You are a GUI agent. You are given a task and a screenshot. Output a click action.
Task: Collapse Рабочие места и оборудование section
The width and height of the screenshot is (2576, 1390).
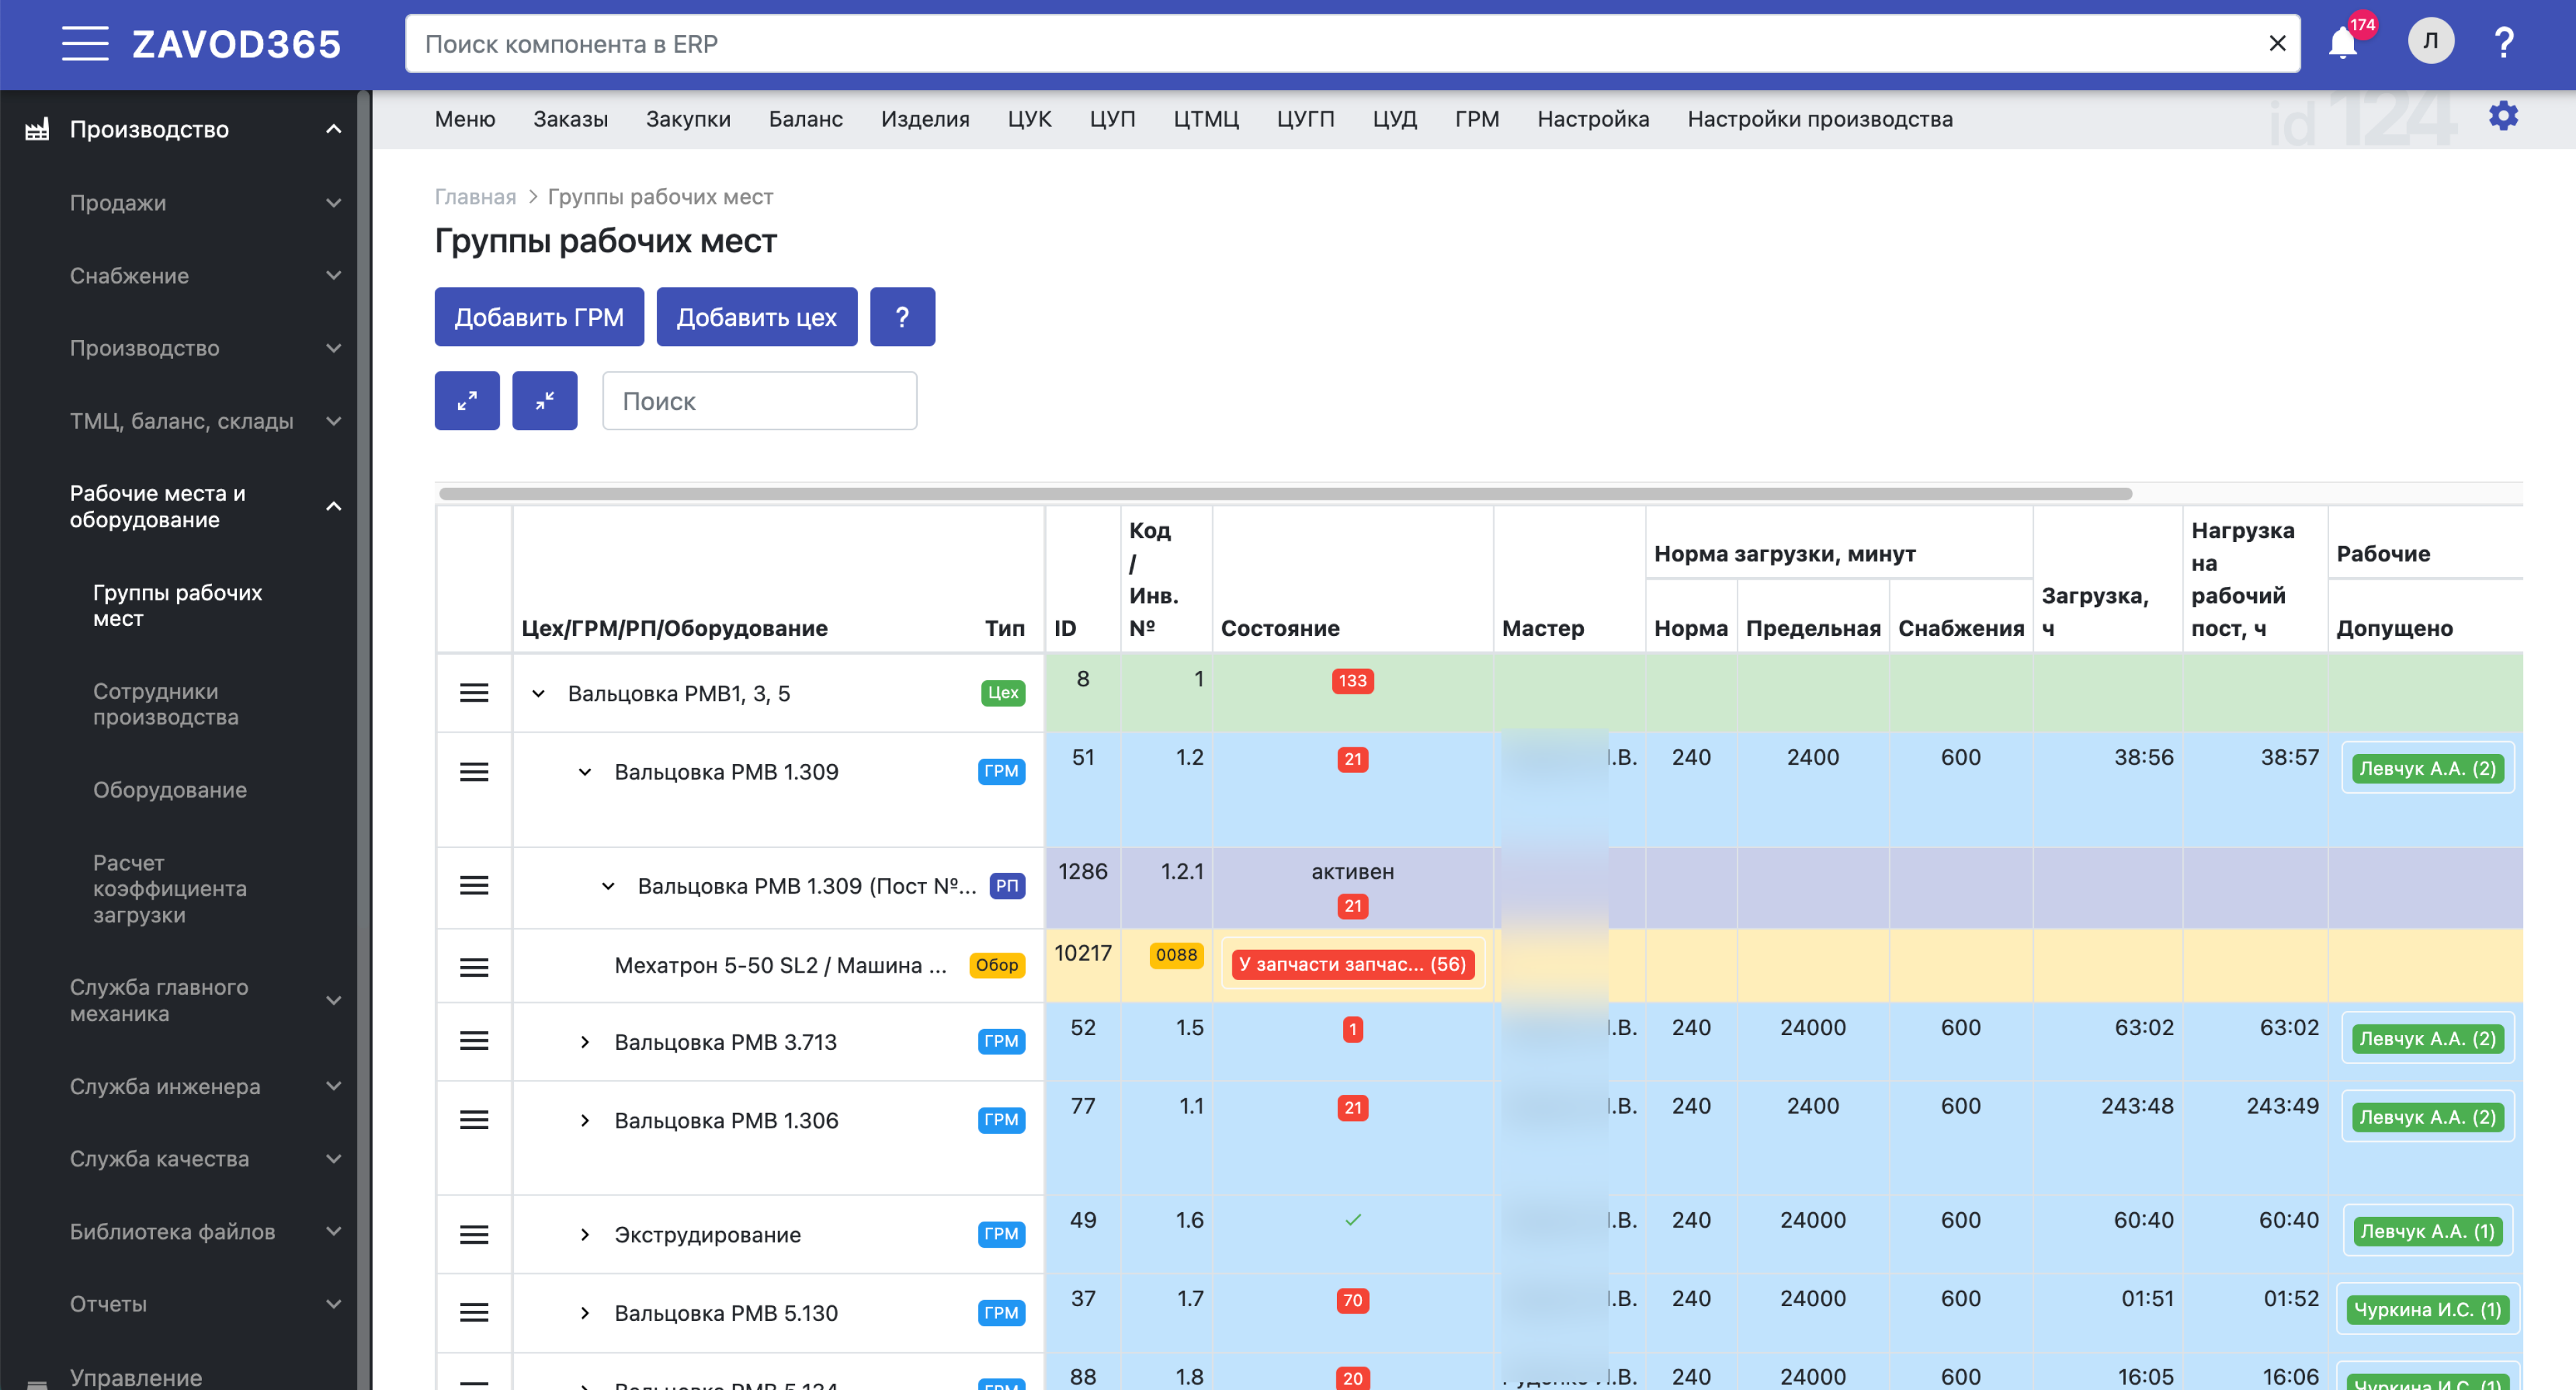333,506
